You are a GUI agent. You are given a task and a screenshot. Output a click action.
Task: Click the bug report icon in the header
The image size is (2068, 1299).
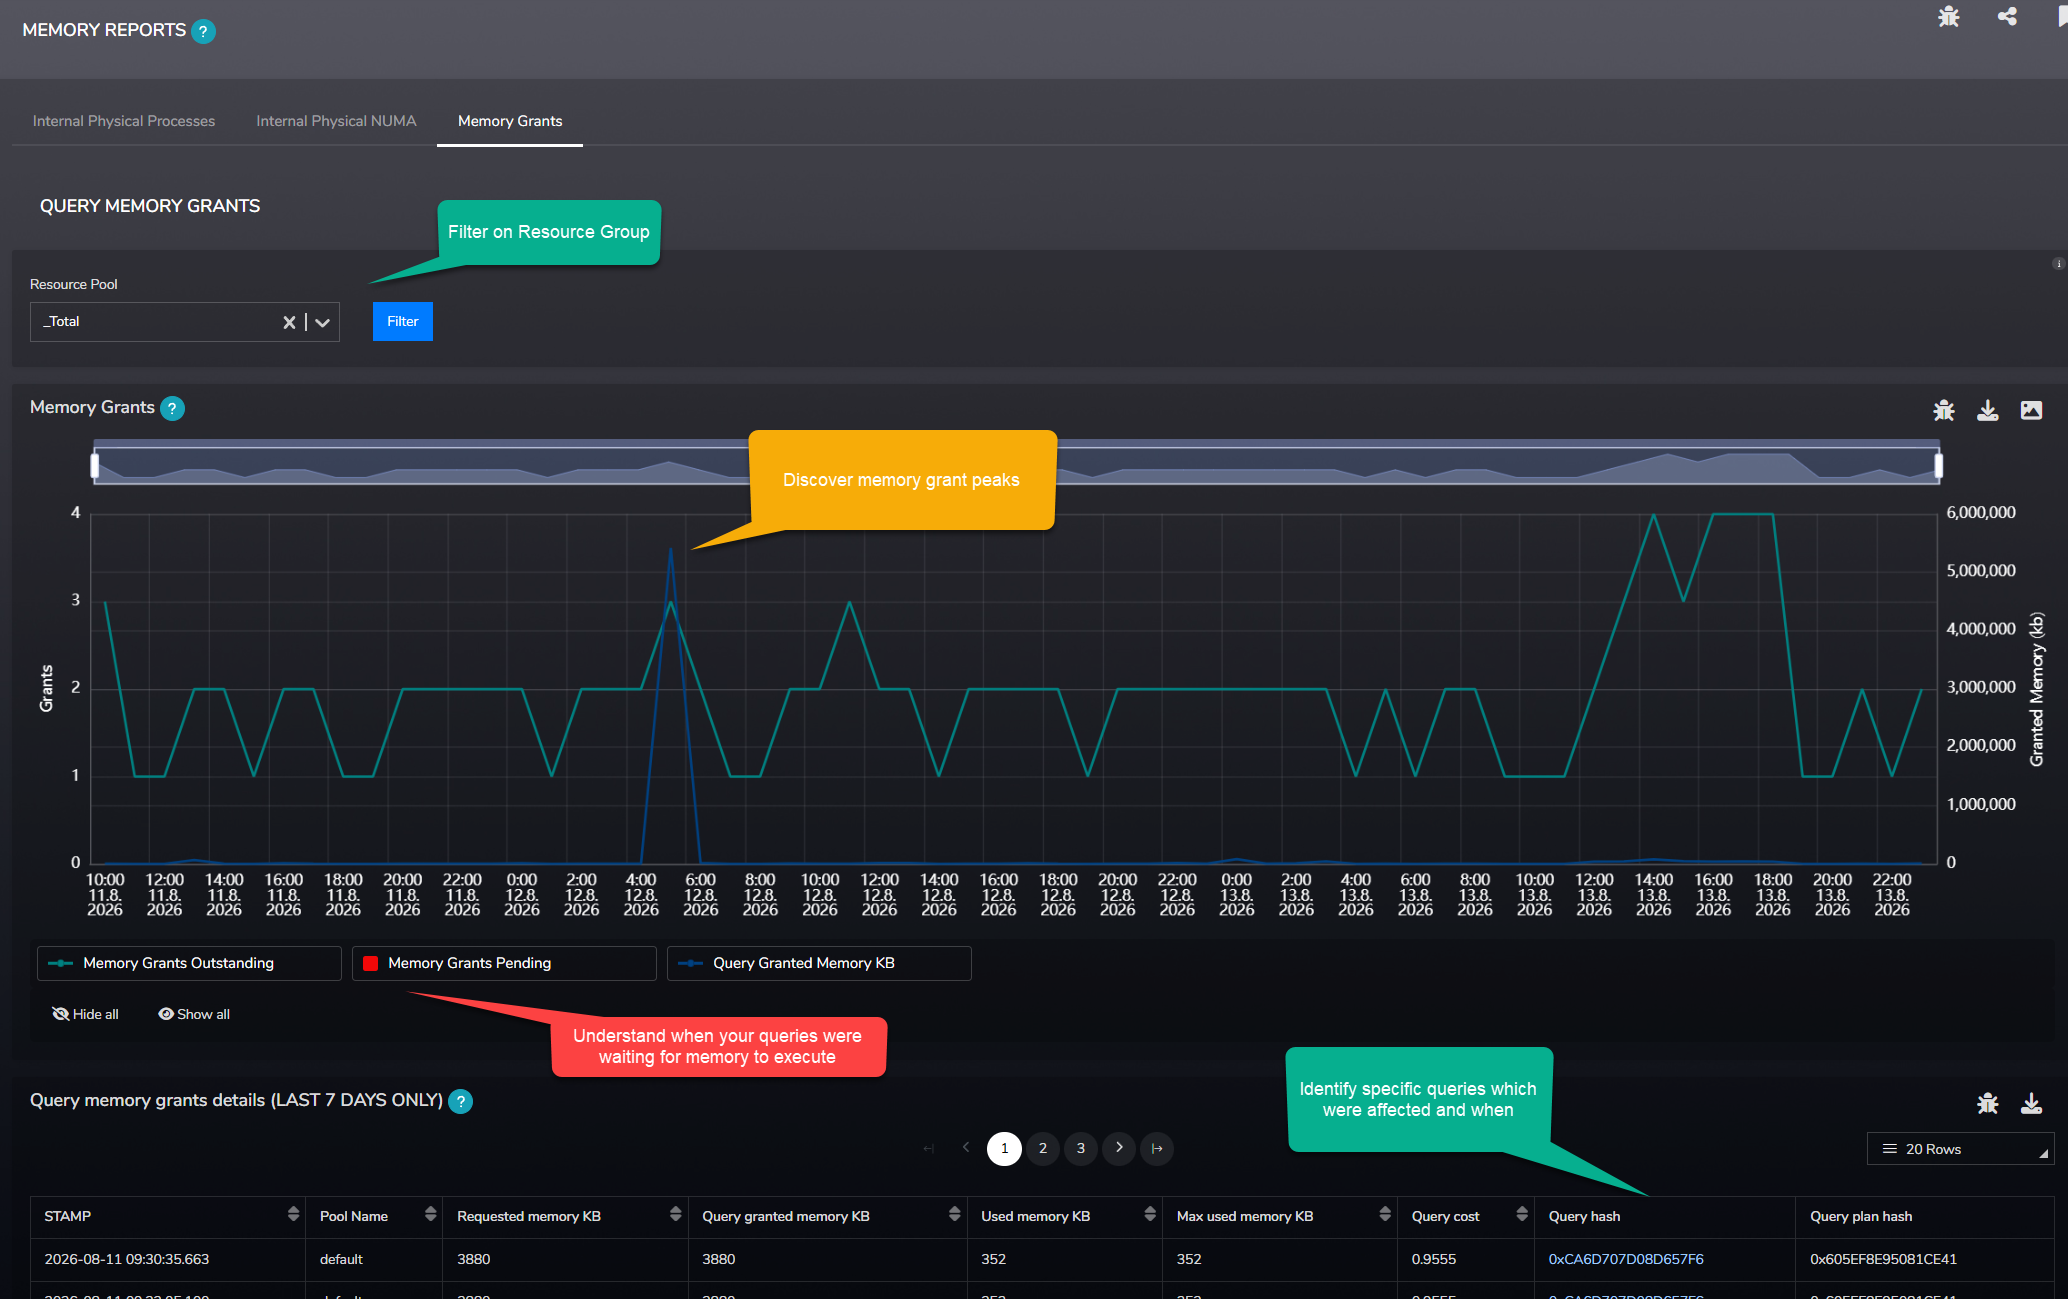coord(1948,16)
